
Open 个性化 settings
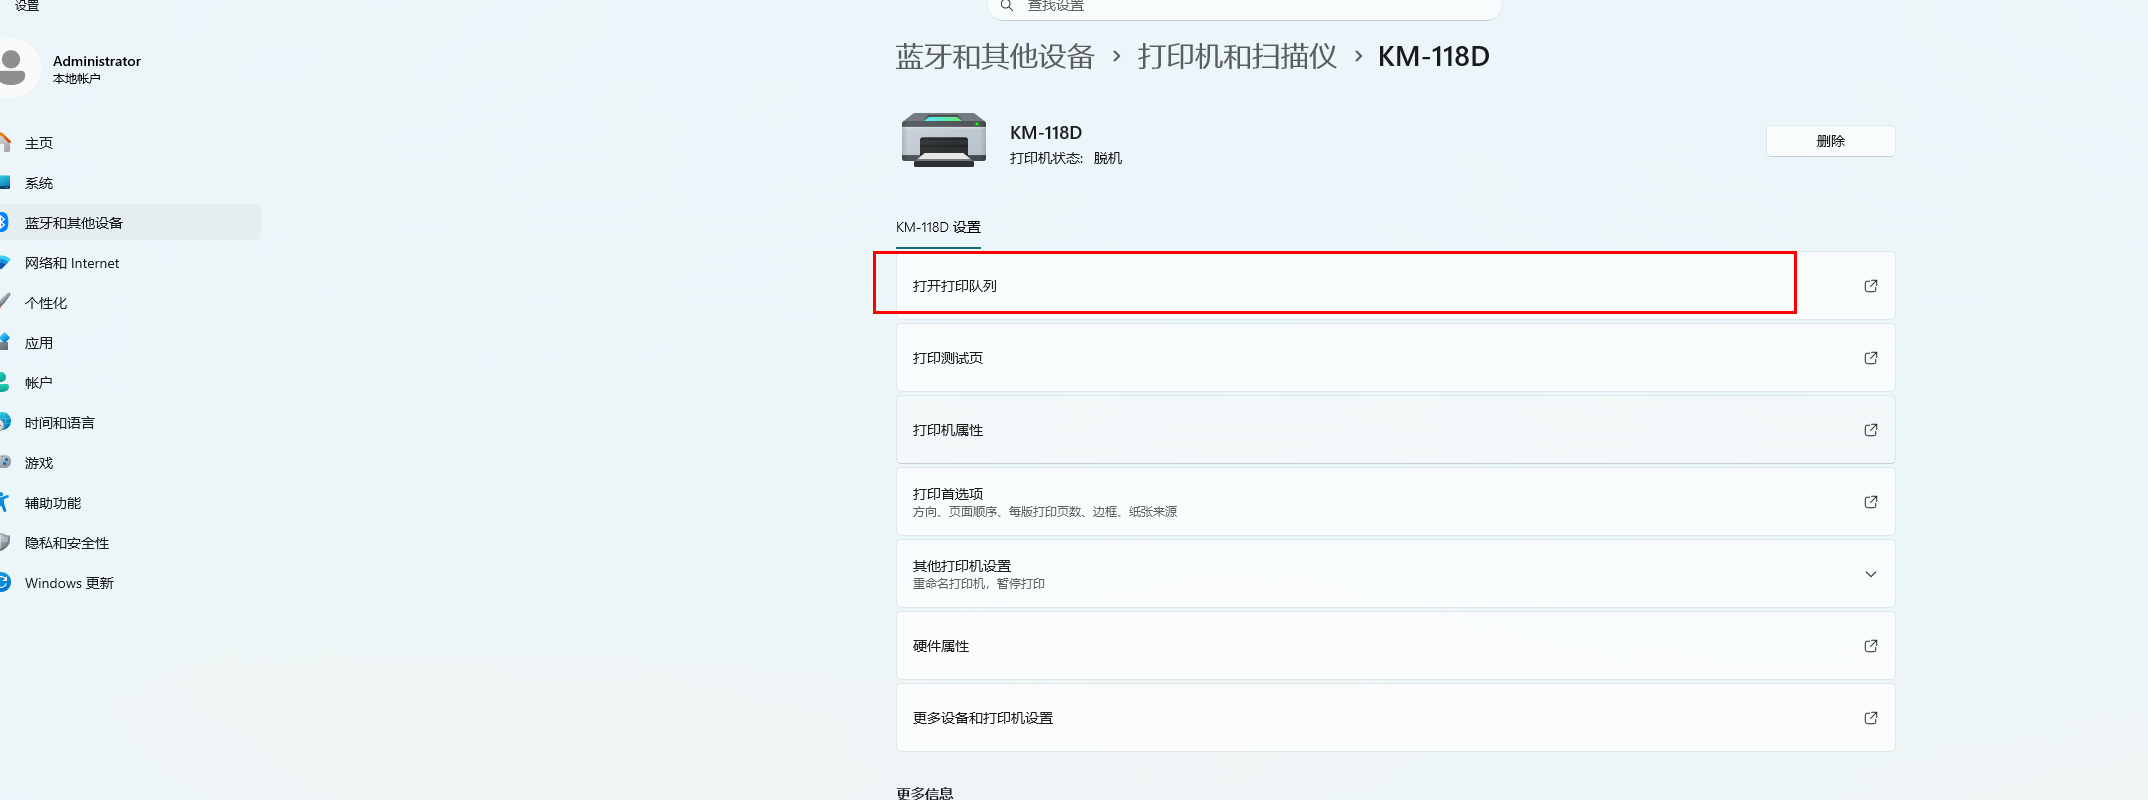[x=130, y=303]
